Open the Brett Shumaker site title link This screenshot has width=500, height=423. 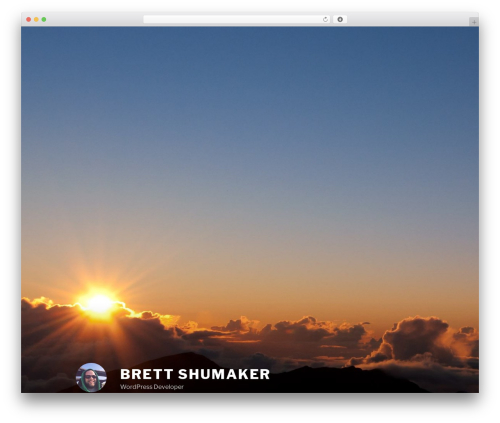pos(195,374)
